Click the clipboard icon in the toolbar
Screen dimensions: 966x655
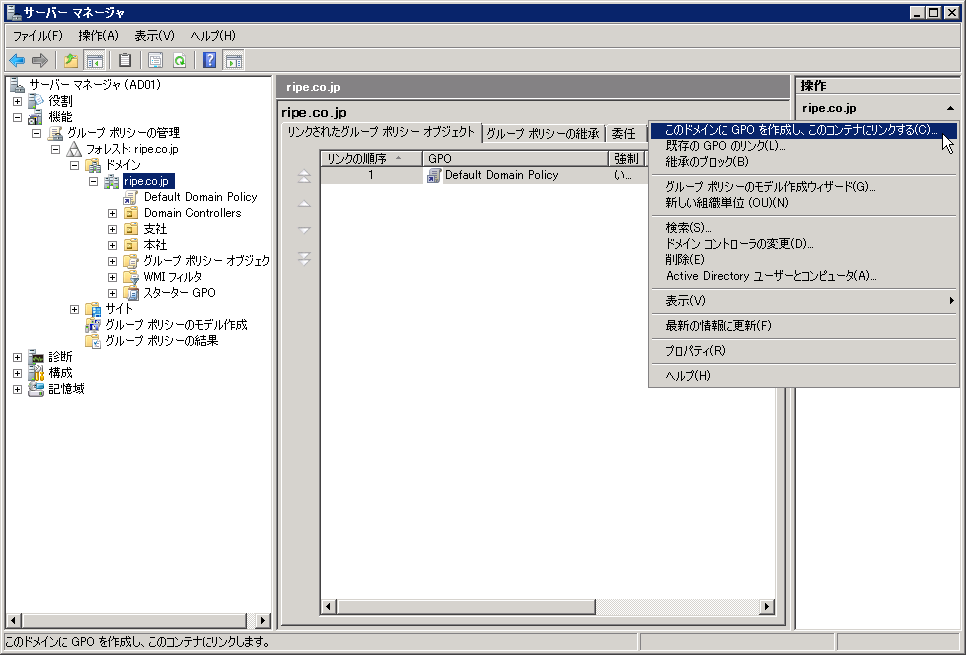(x=125, y=60)
